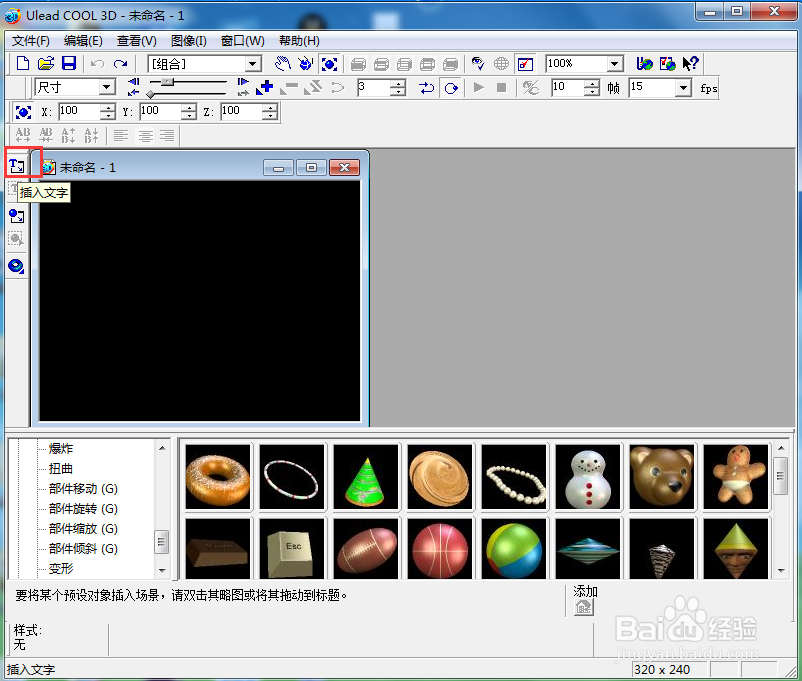Screen dimensions: 802x681
Task: Undo the last action
Action: 97,63
